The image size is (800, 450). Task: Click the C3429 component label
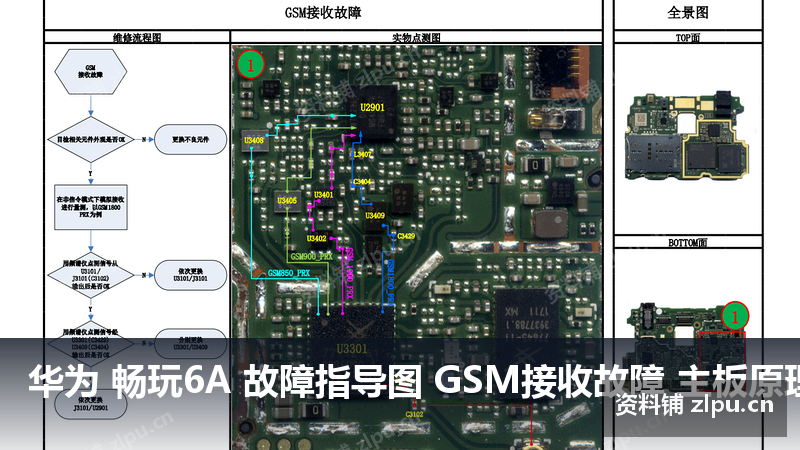(x=406, y=236)
